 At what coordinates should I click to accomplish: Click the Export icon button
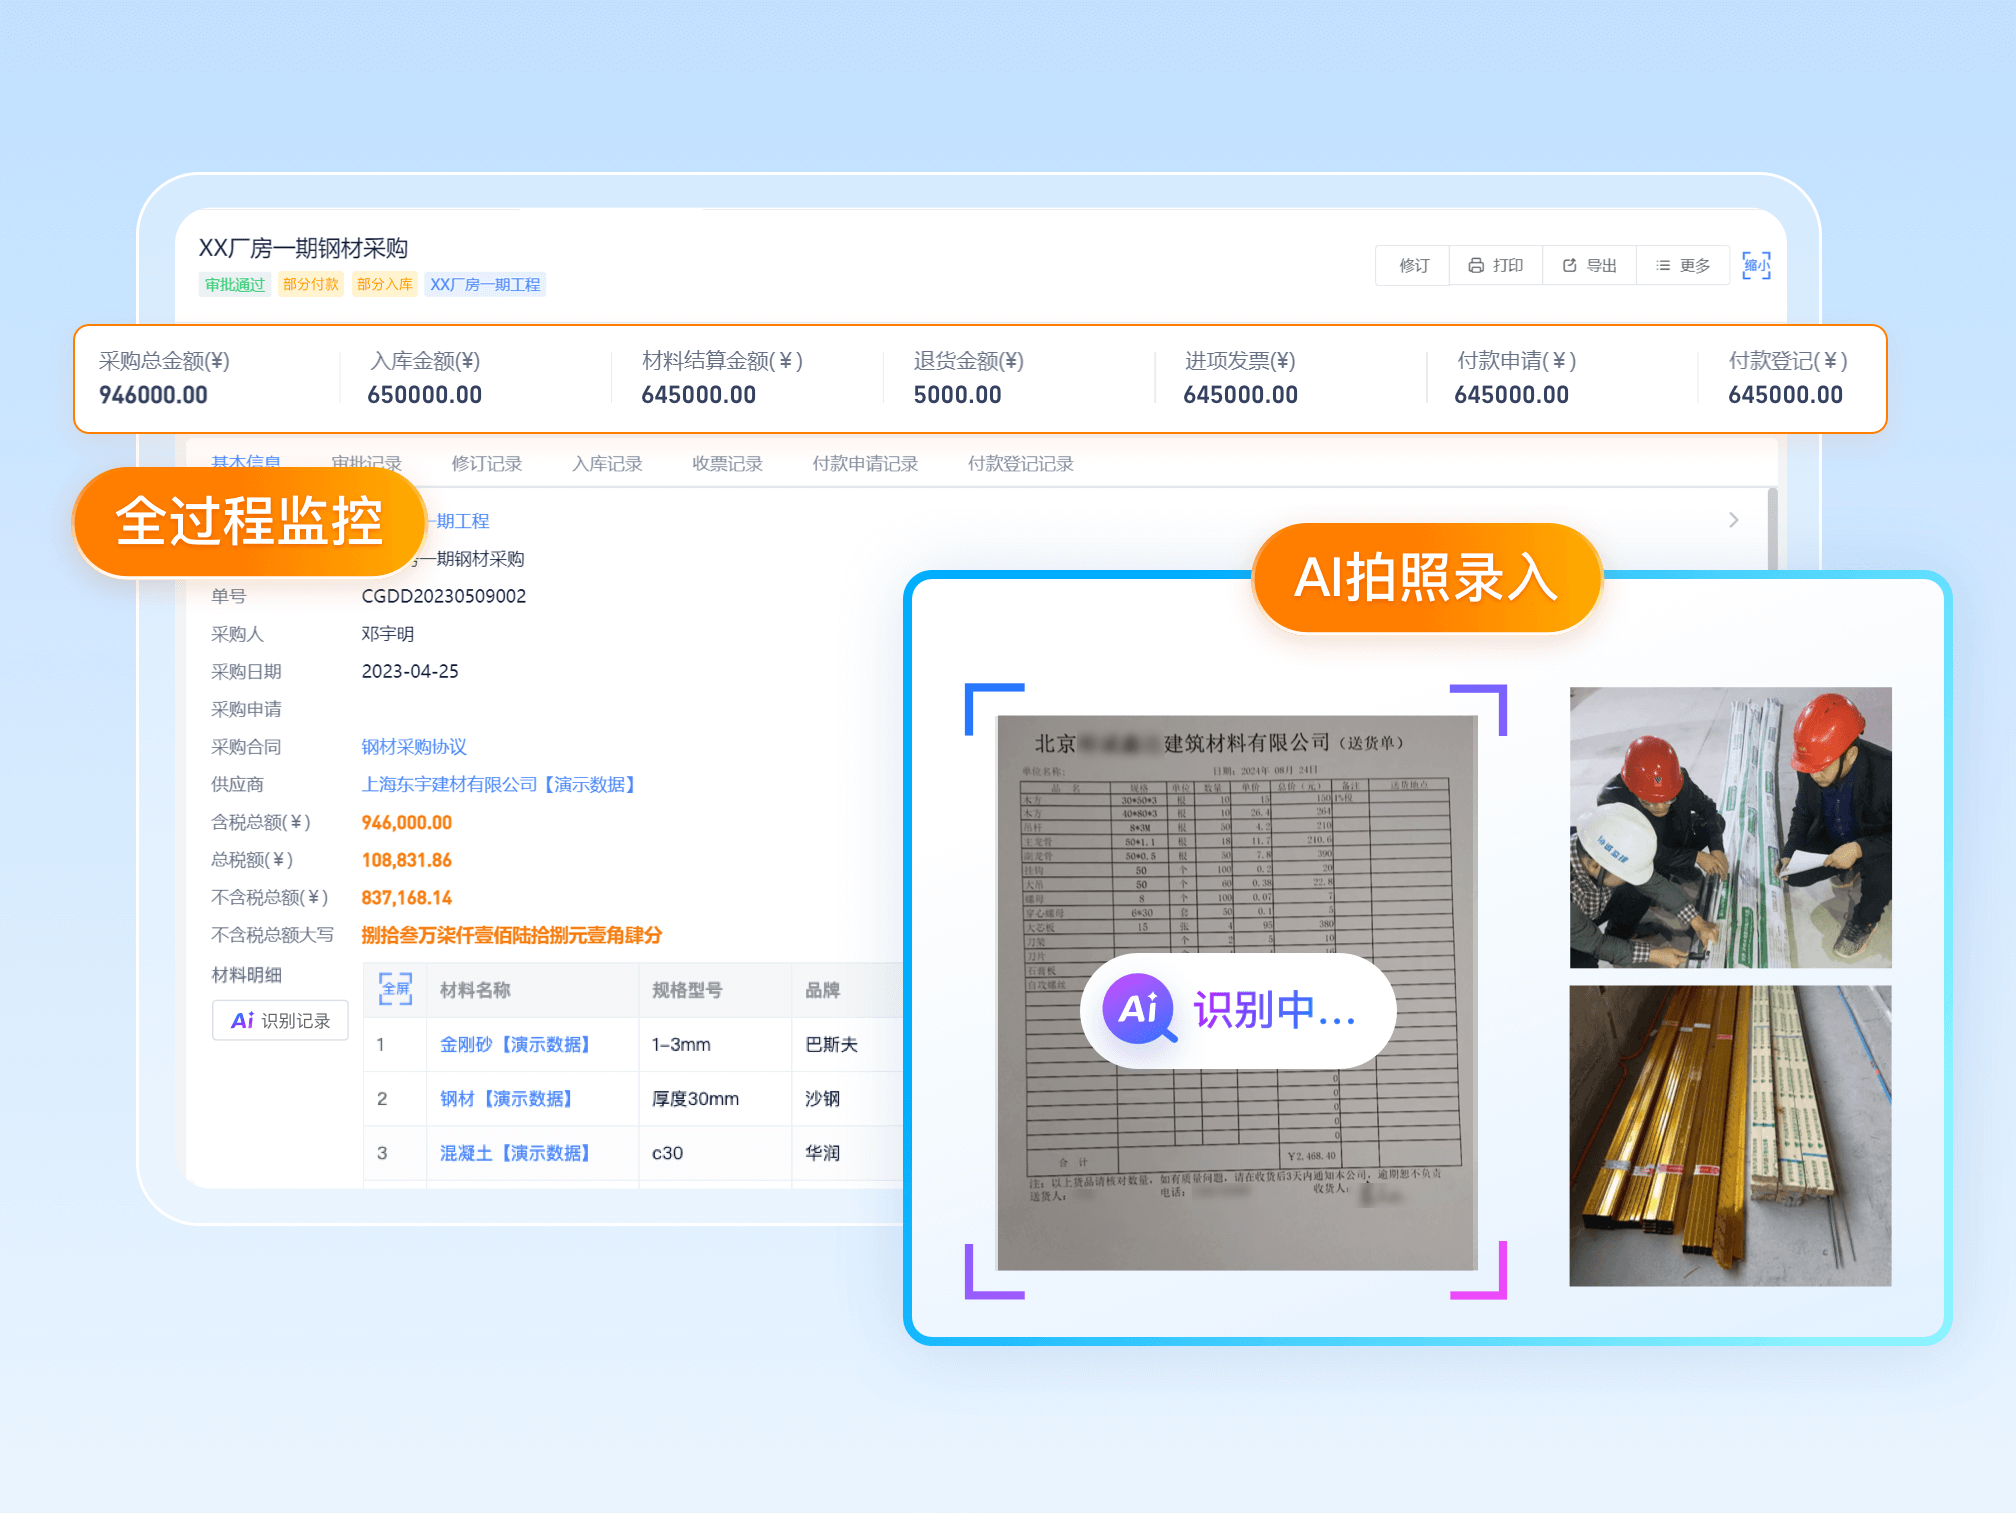click(1589, 265)
